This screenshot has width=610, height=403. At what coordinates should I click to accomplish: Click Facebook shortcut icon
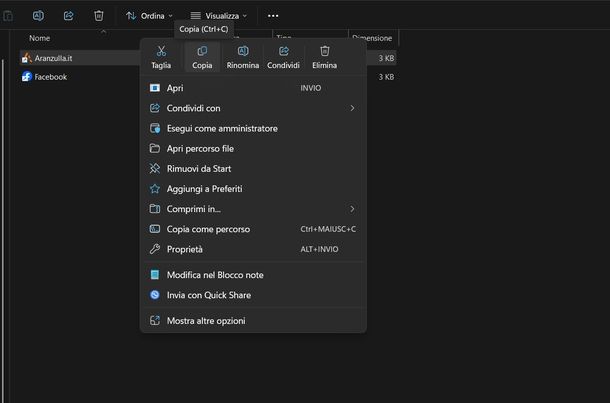click(x=26, y=77)
